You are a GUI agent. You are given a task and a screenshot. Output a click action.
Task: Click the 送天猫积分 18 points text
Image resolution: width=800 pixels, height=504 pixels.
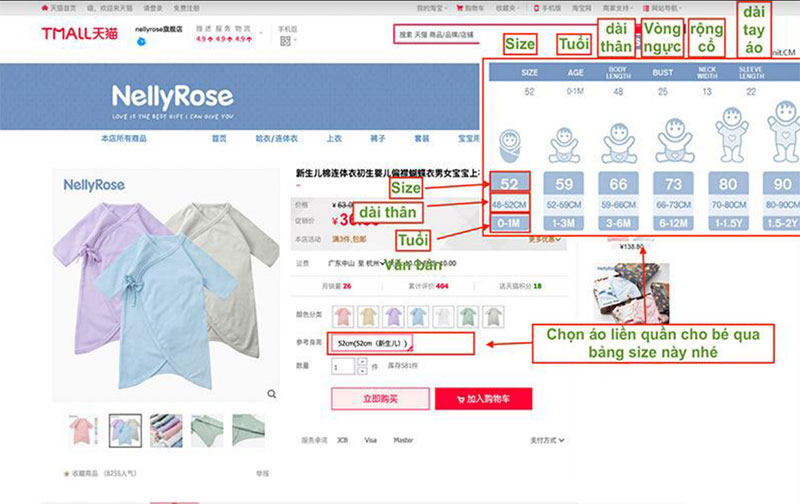point(520,286)
